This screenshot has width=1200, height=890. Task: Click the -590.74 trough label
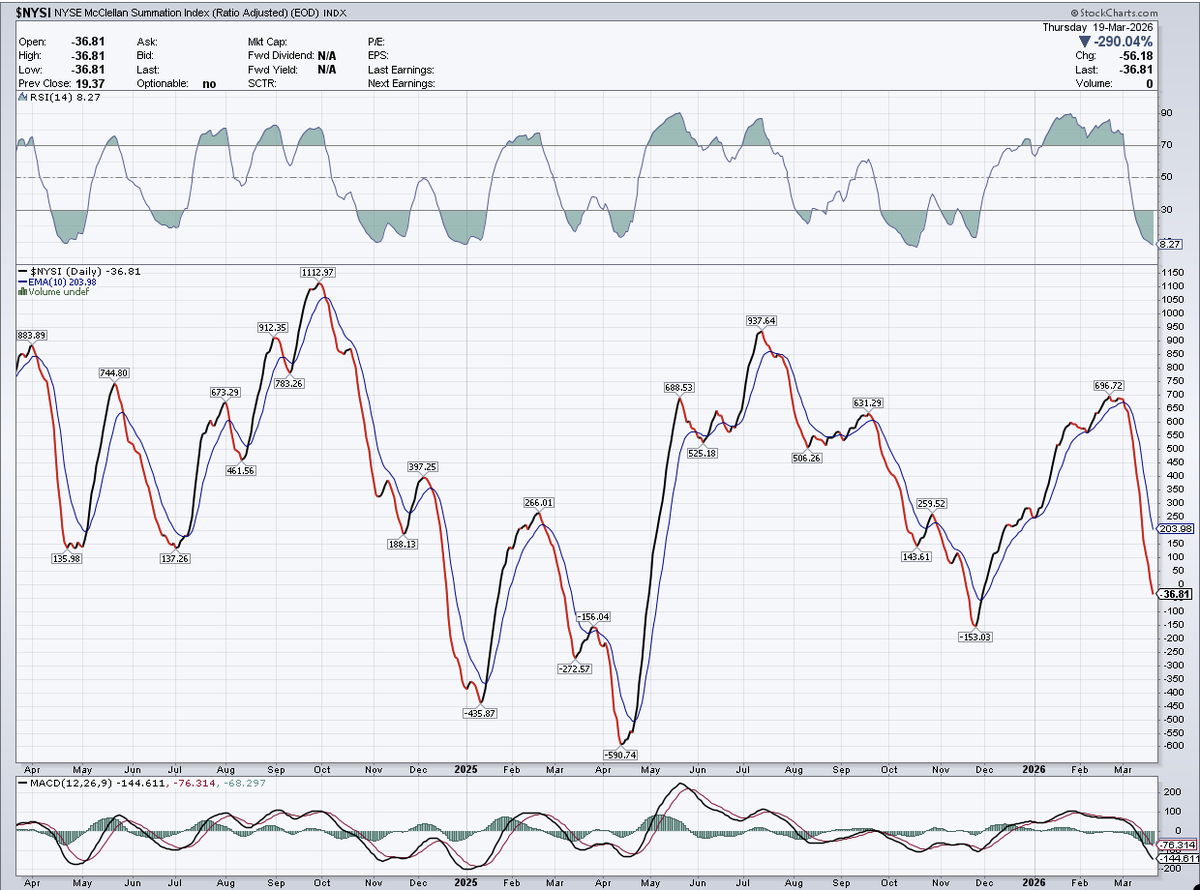[x=620, y=754]
